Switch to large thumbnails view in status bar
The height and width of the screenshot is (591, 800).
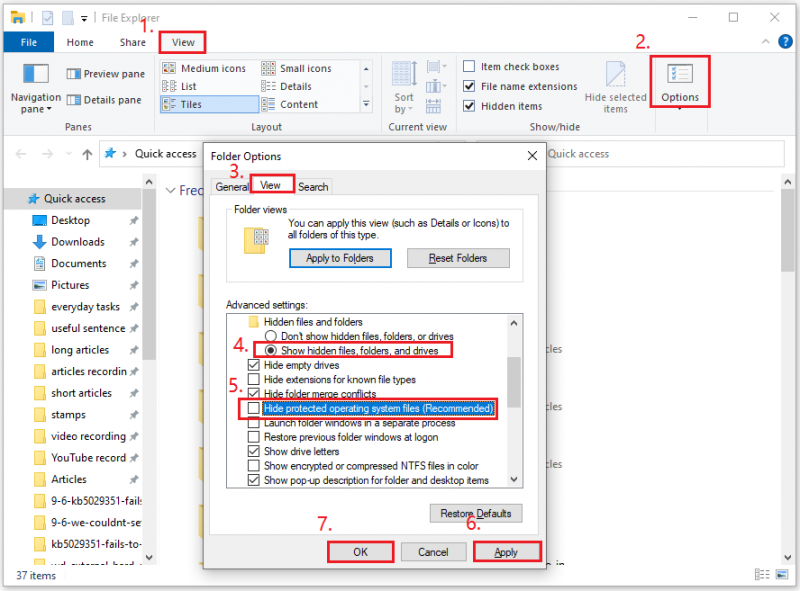[782, 575]
